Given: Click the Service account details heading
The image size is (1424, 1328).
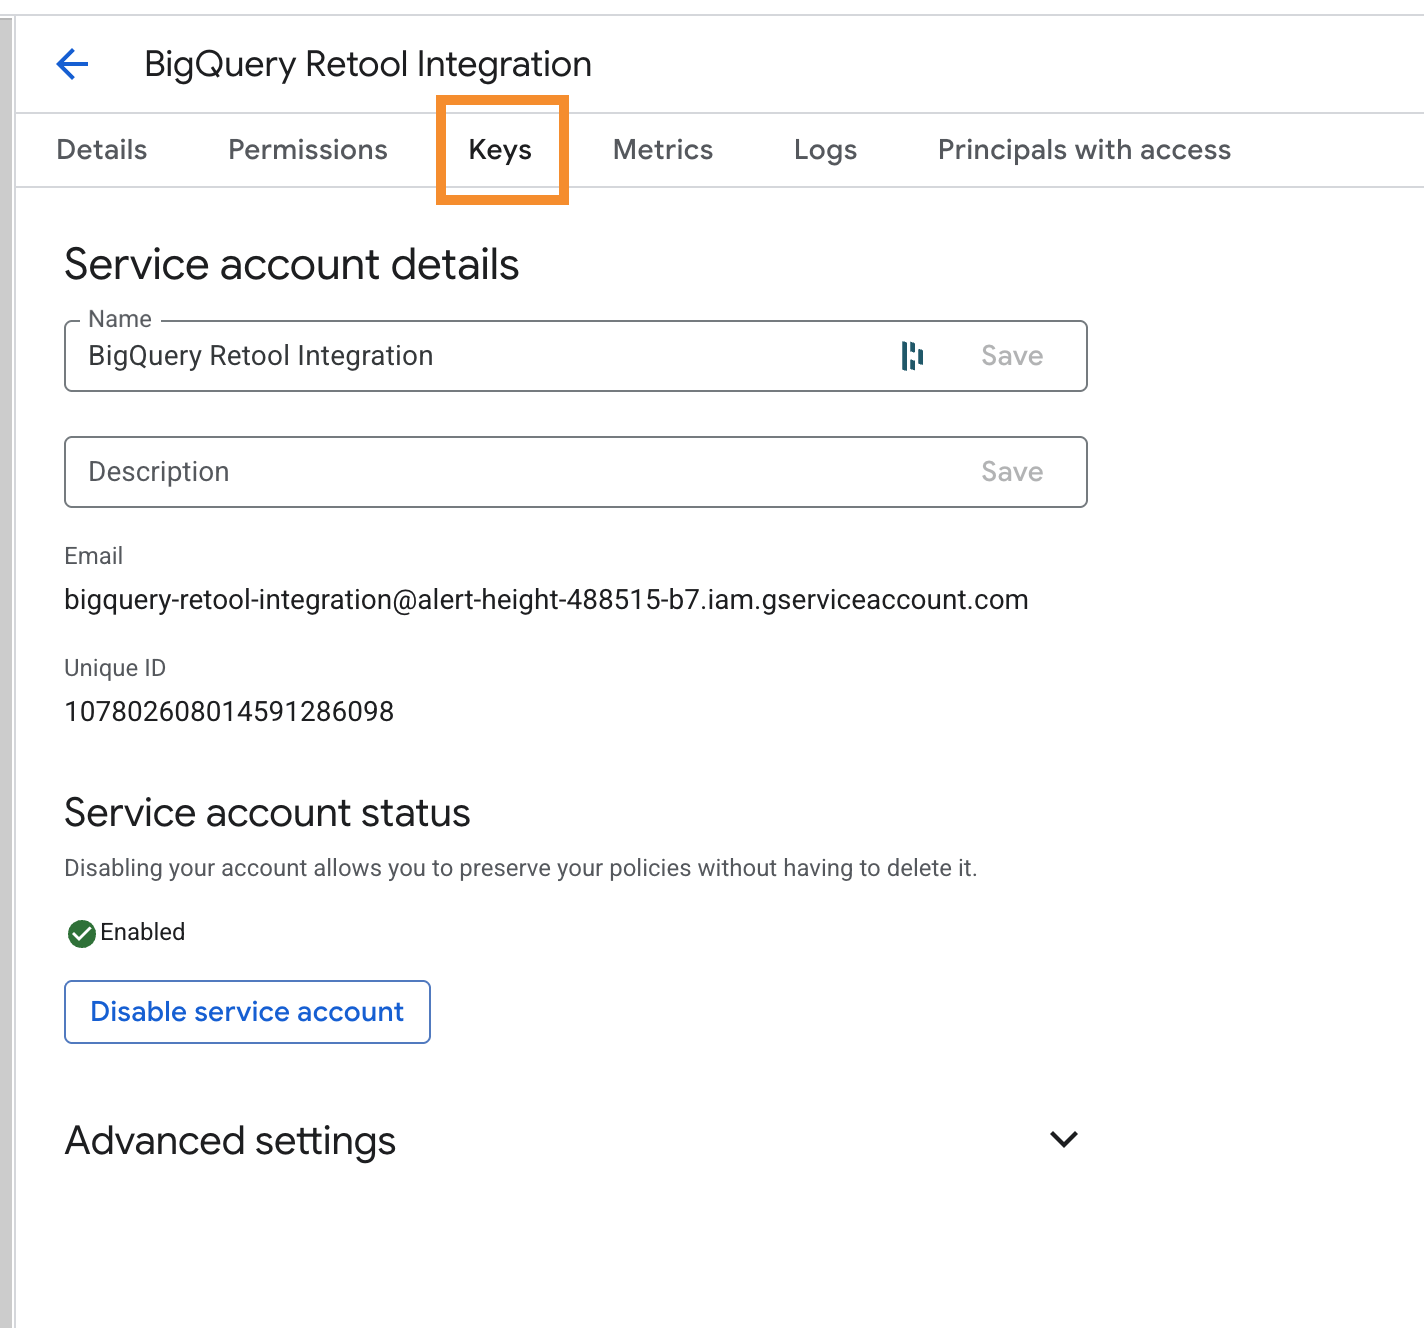Looking at the screenshot, I should click(292, 265).
